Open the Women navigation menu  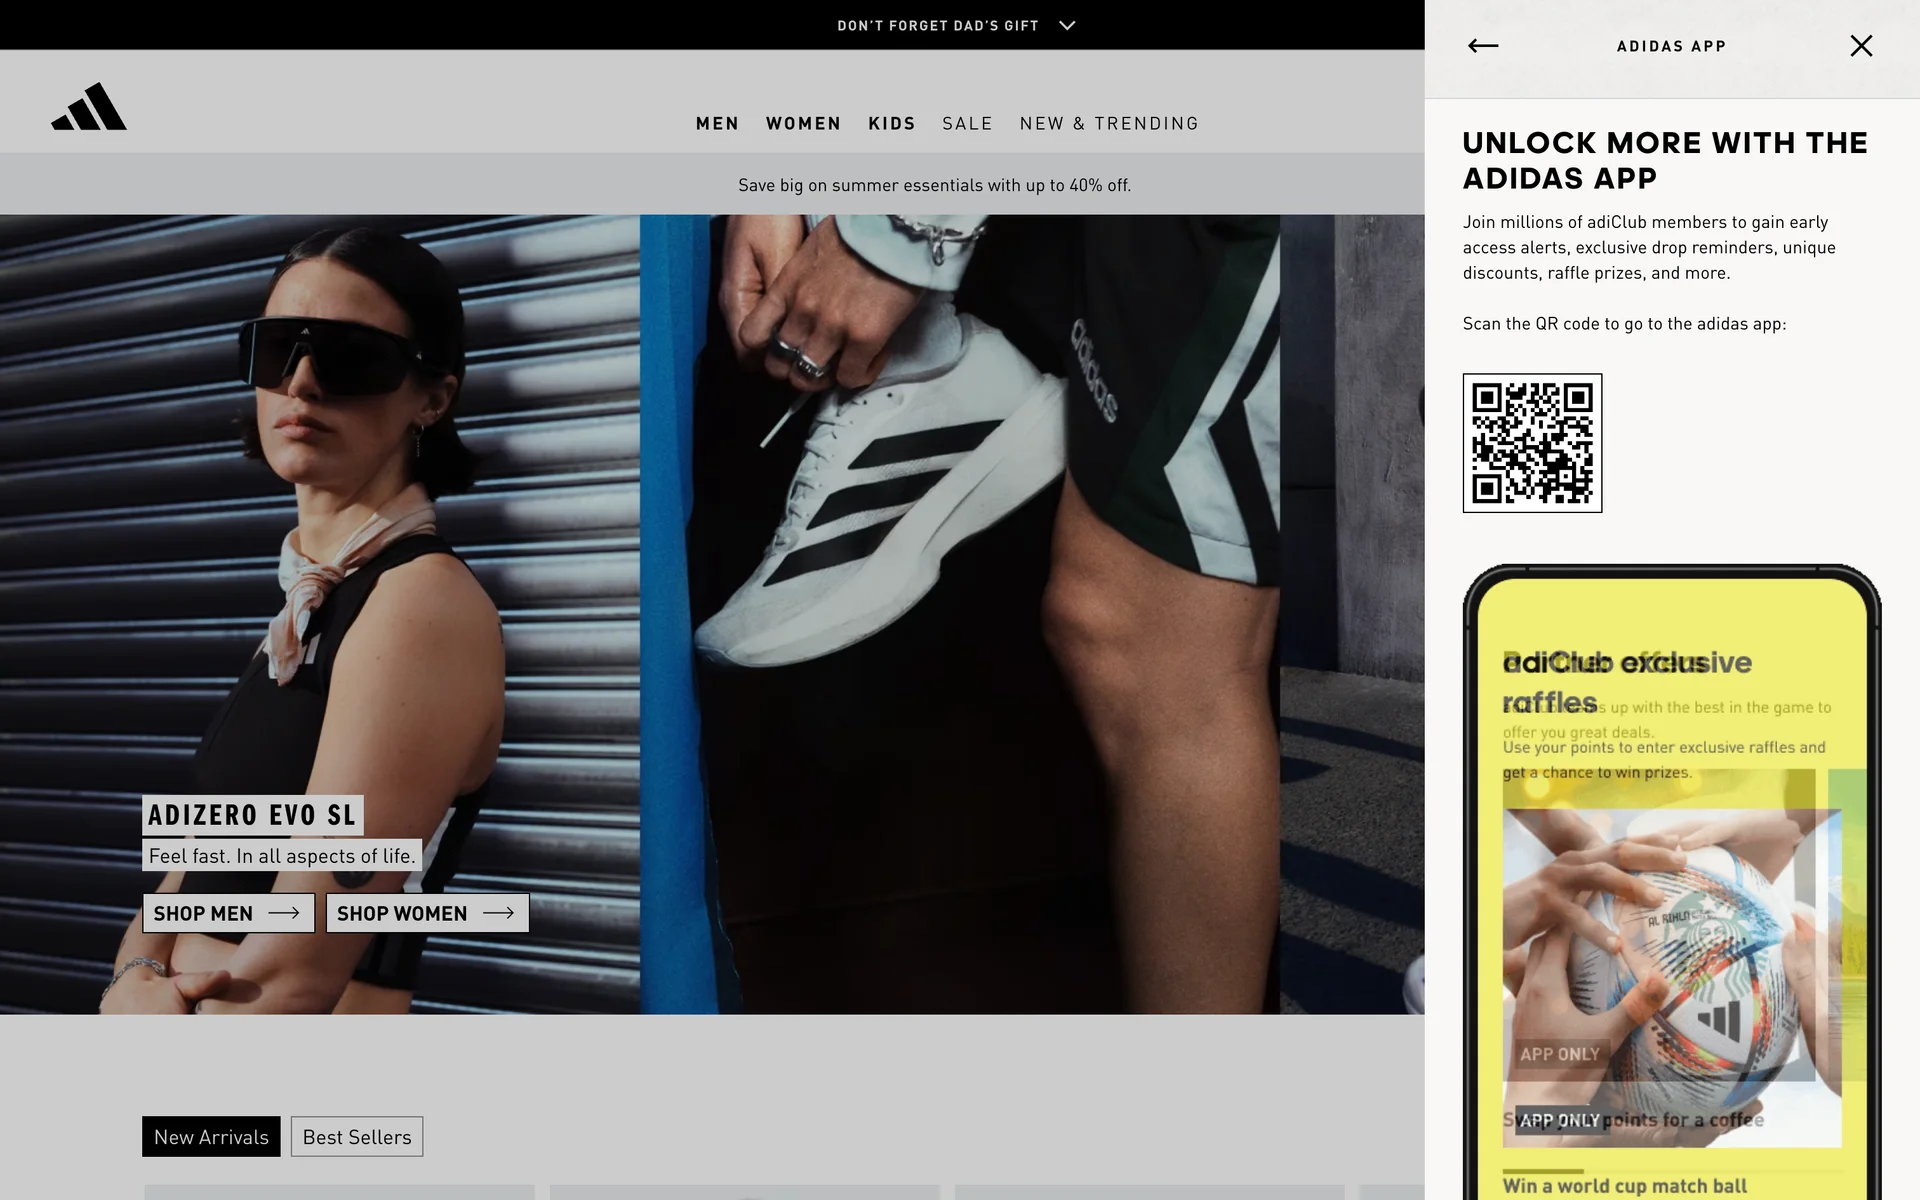point(803,123)
